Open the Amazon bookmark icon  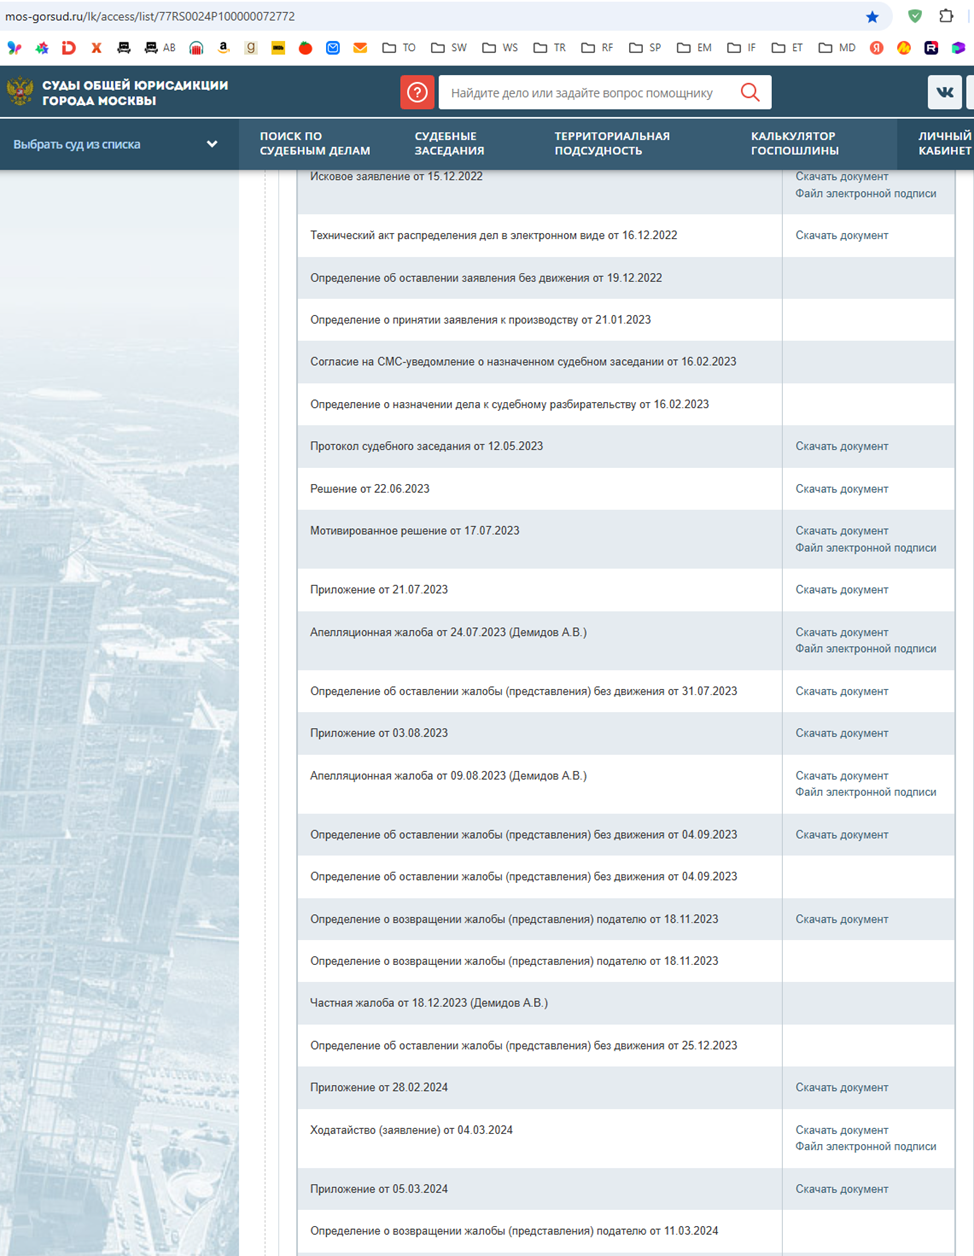(x=223, y=47)
